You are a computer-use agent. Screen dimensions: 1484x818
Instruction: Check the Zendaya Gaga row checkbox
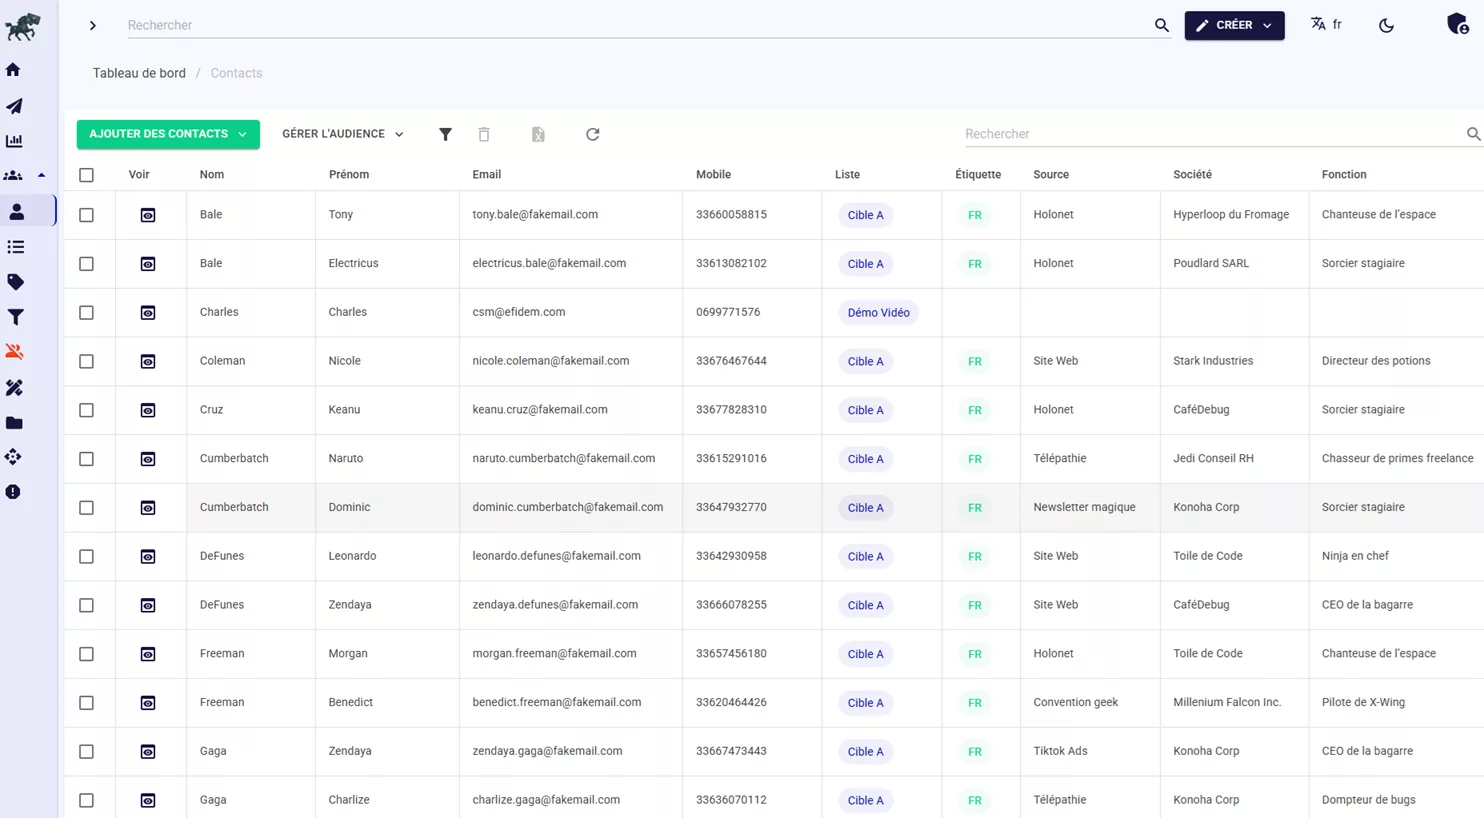point(87,752)
